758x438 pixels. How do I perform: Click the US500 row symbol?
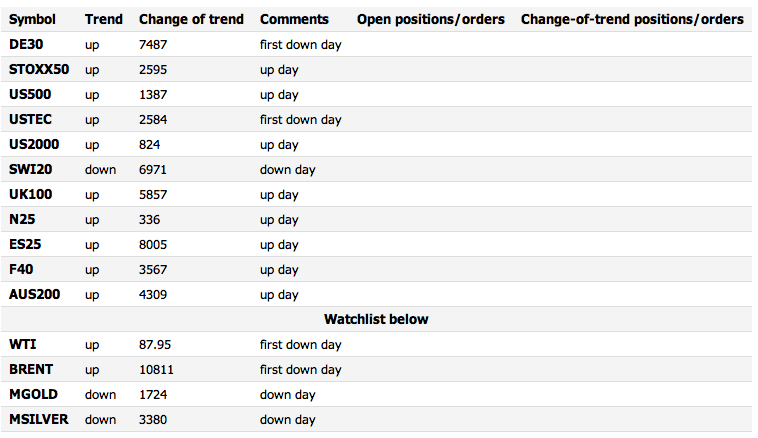pos(30,94)
